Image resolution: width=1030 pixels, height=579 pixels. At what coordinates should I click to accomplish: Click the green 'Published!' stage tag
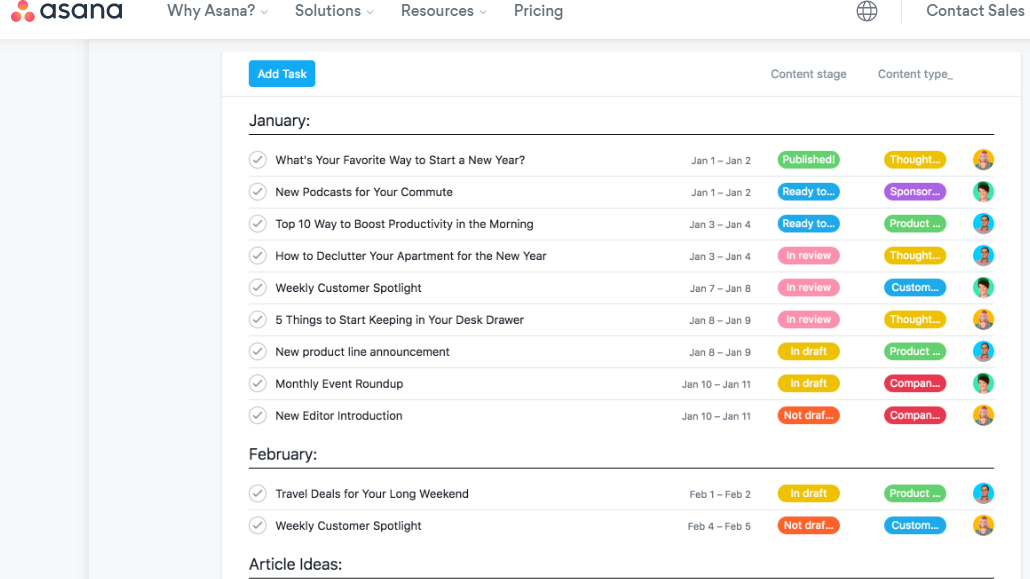pyautogui.click(x=808, y=160)
